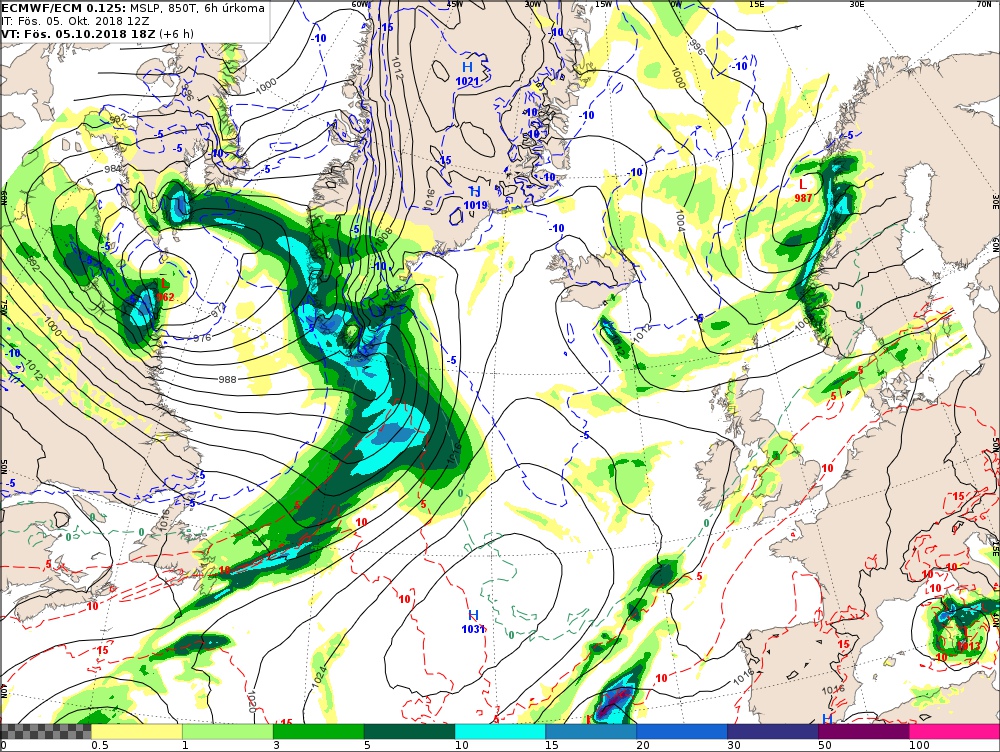Click the '70N' latitude label at top right
The width and height of the screenshot is (1000, 752).
[984, 4]
